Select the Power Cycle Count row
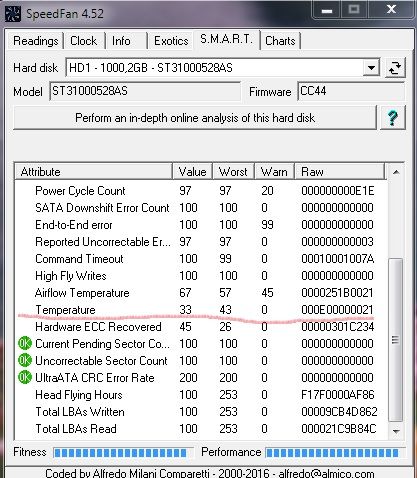 [201, 191]
